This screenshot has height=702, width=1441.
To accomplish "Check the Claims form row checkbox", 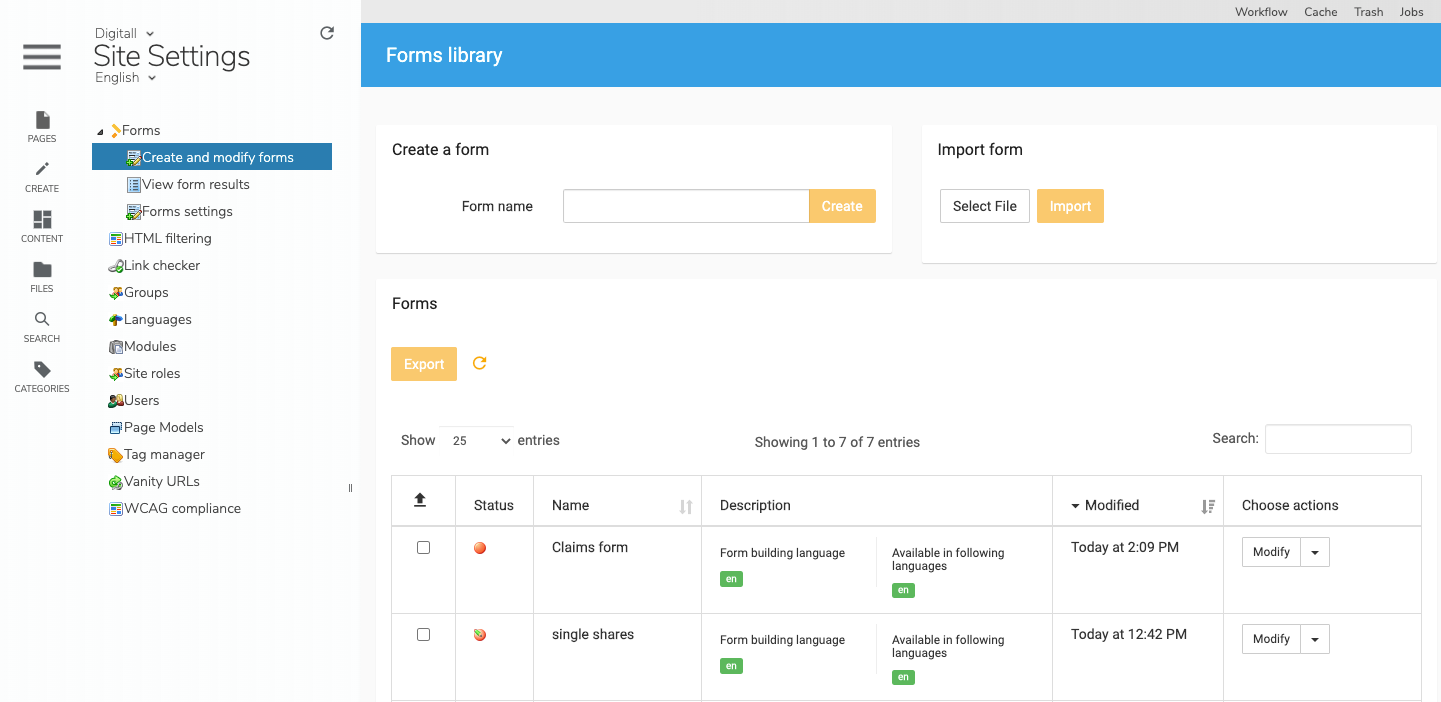I will 423,548.
